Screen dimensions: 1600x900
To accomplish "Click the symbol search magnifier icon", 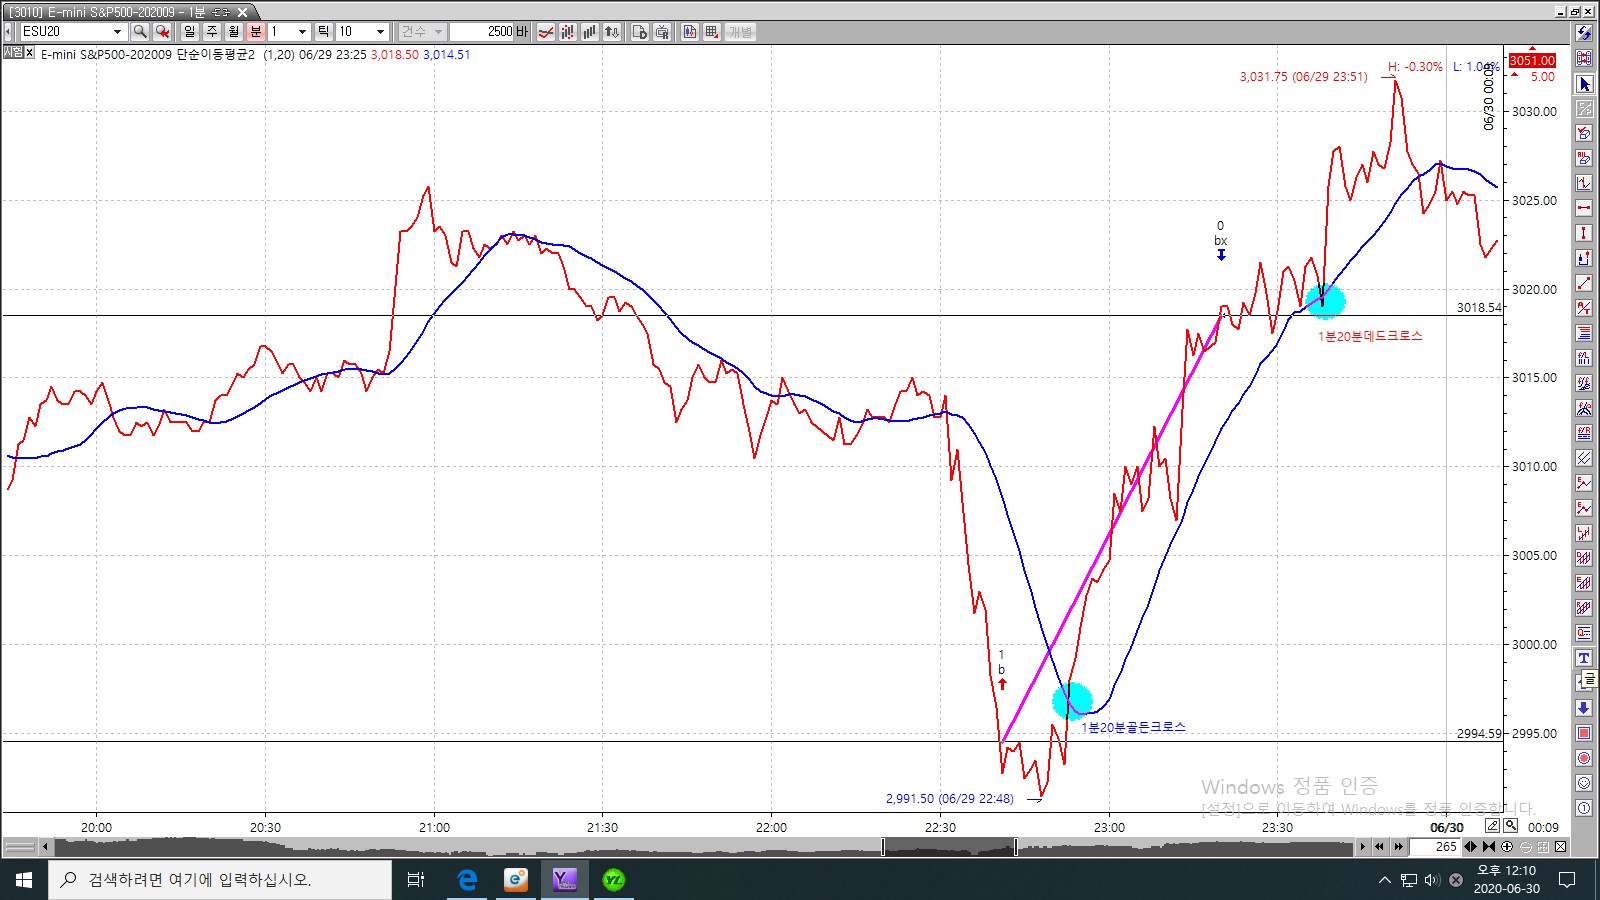I will 140,32.
